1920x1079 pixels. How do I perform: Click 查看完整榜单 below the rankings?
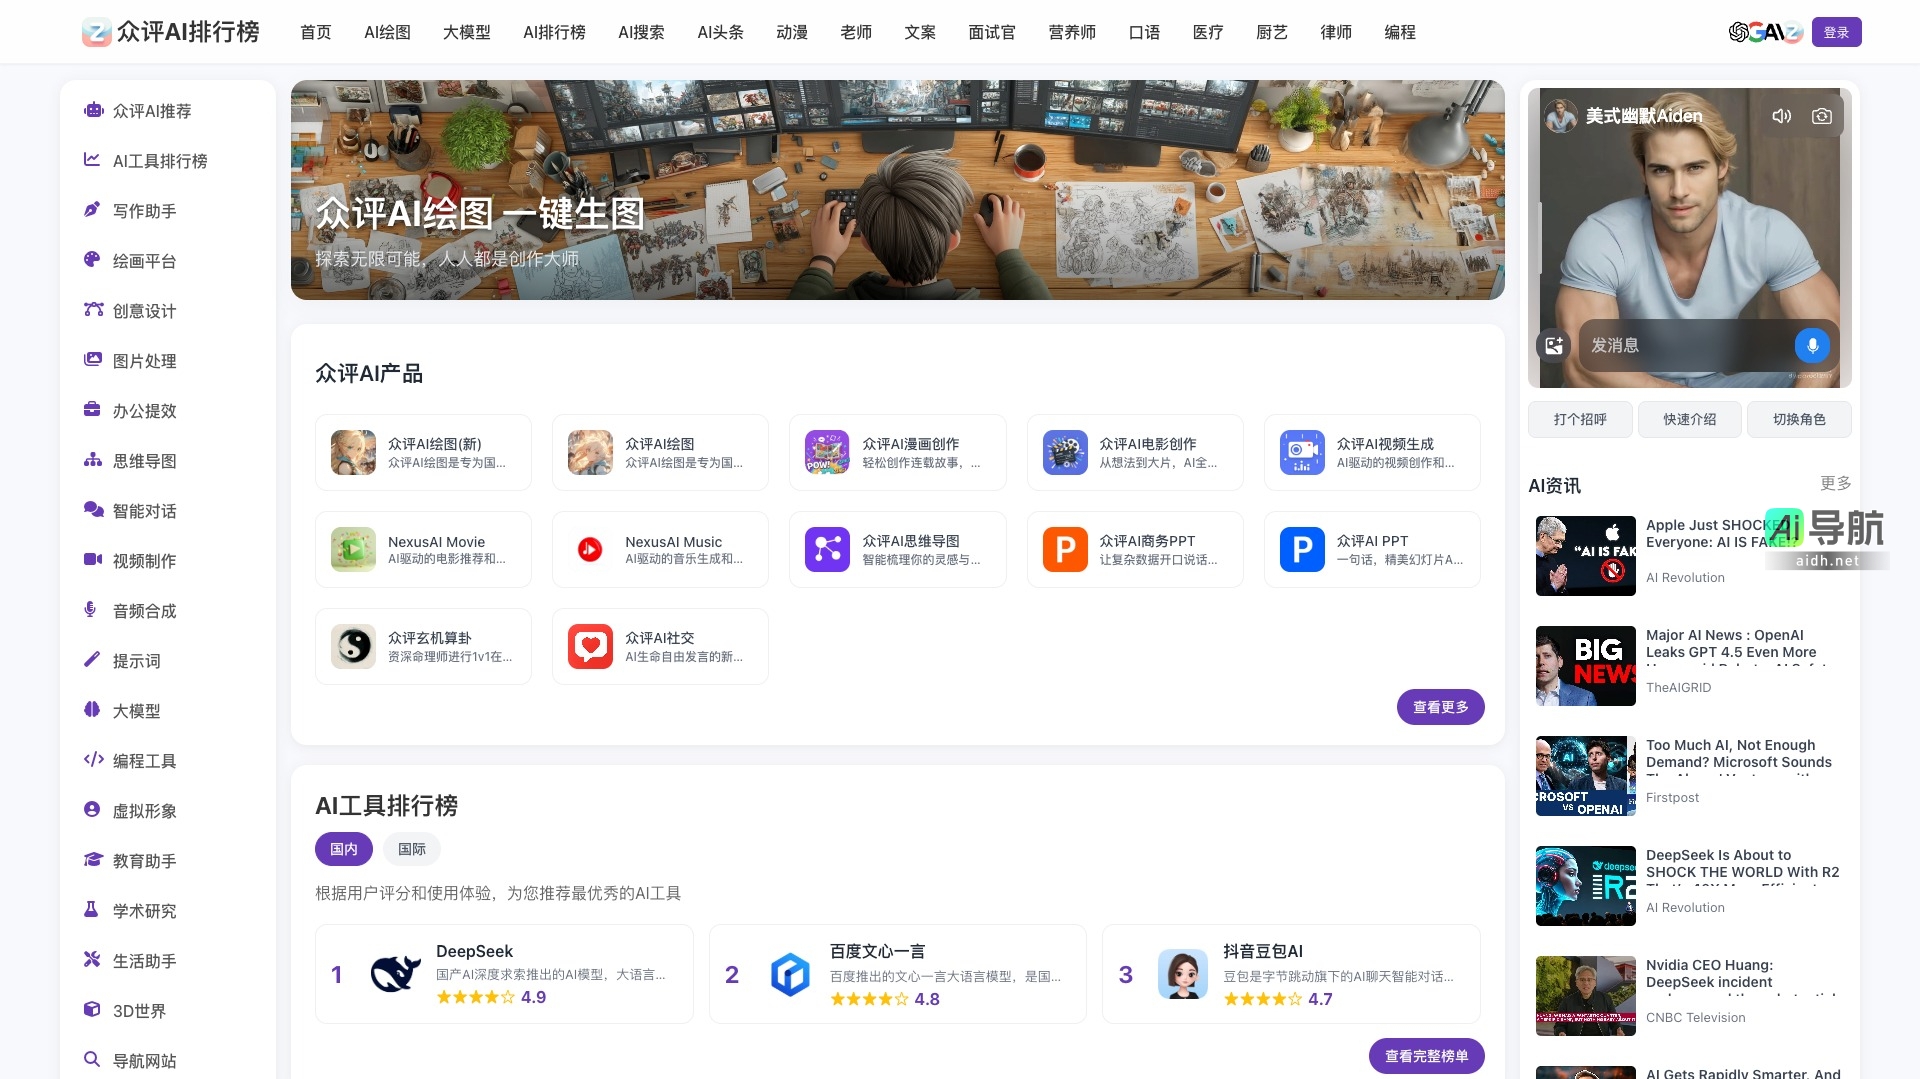(x=1427, y=1055)
